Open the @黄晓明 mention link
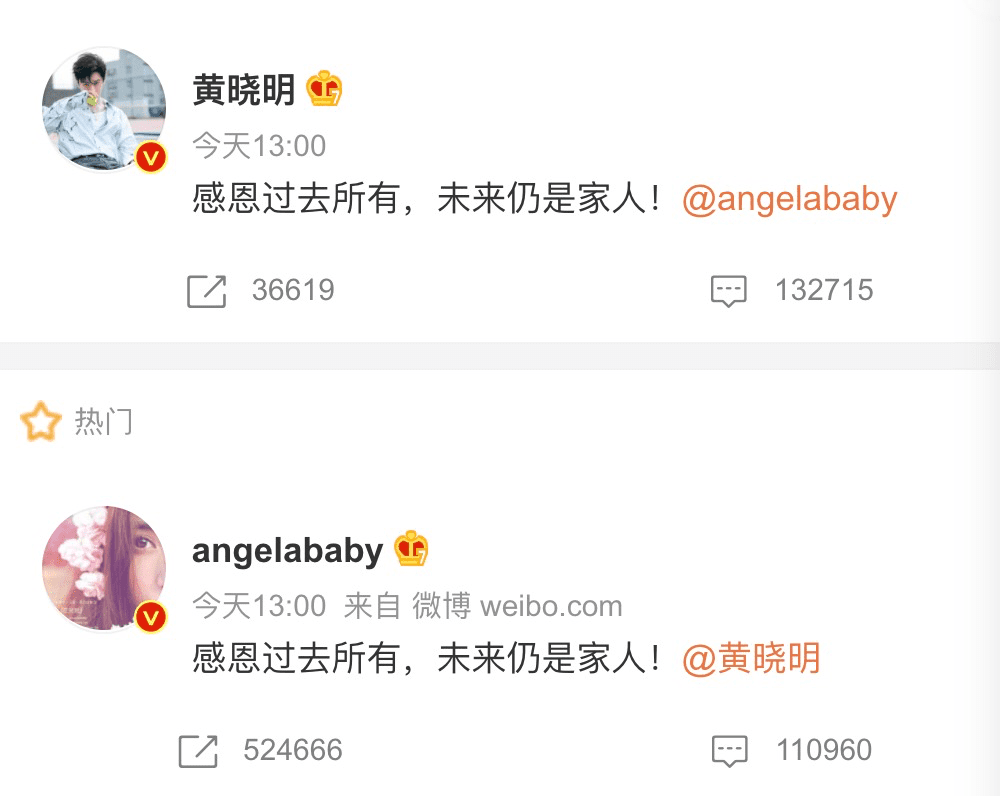Screen dimensions: 1000x796 [x=751, y=658]
